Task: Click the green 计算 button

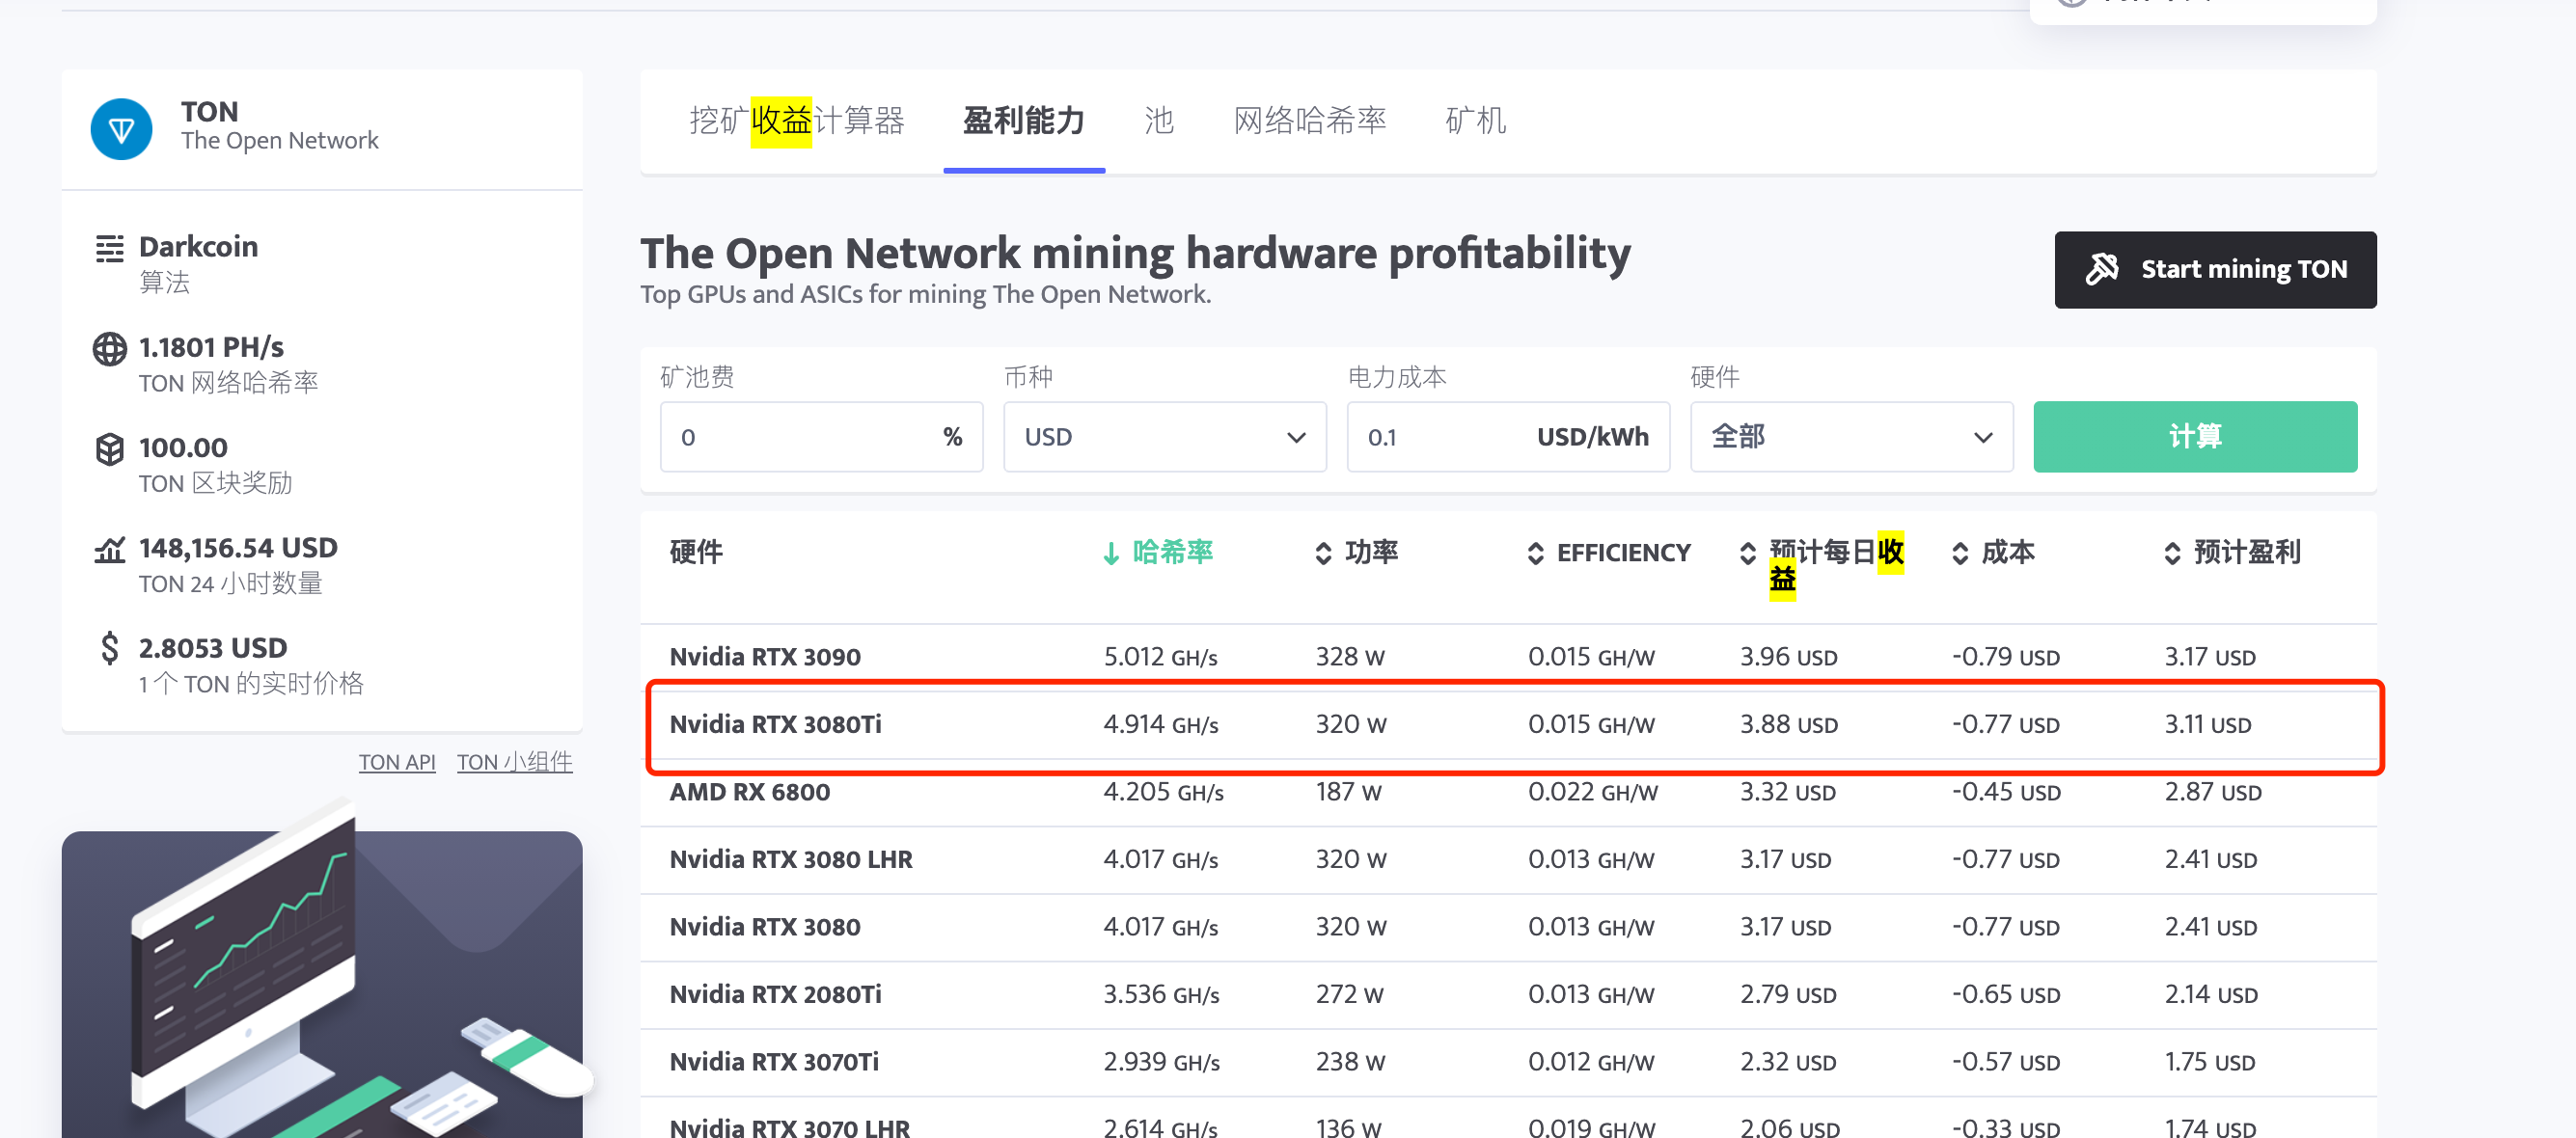Action: point(2195,437)
